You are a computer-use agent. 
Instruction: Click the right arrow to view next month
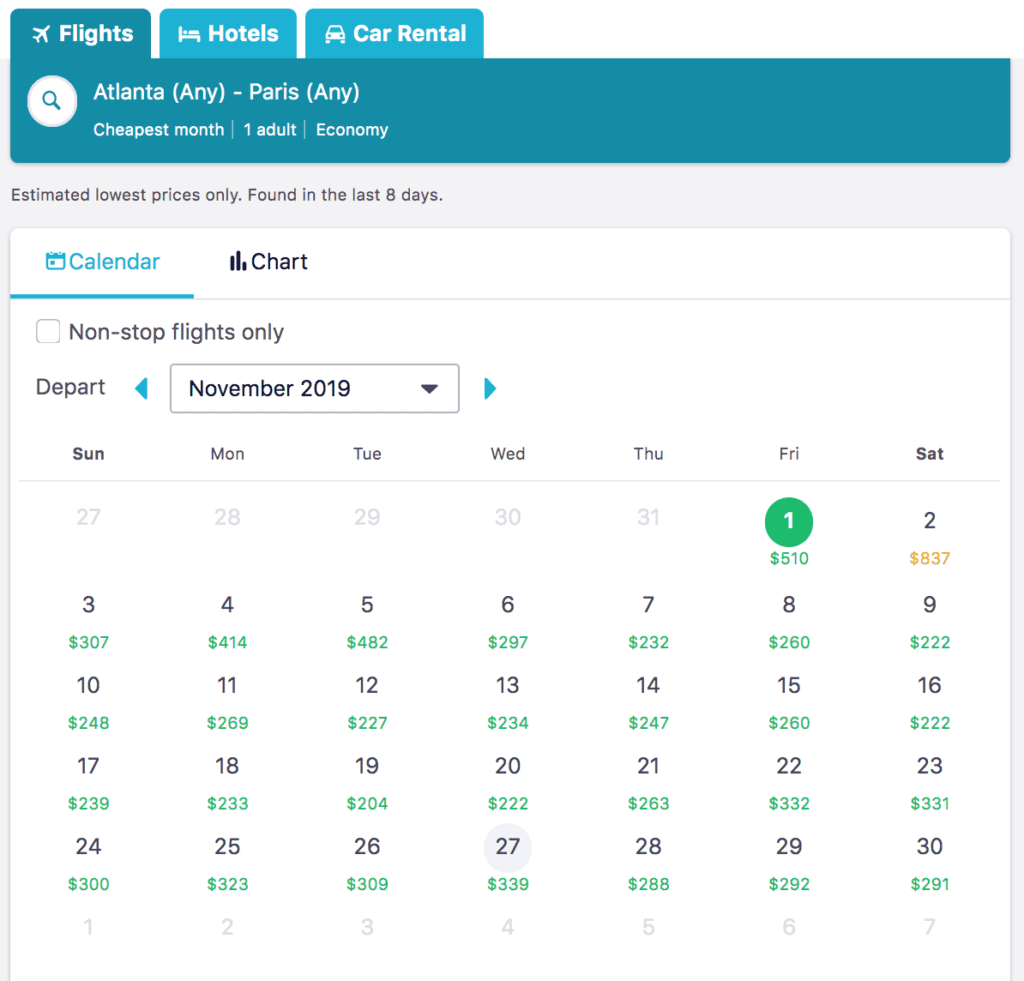[x=489, y=388]
